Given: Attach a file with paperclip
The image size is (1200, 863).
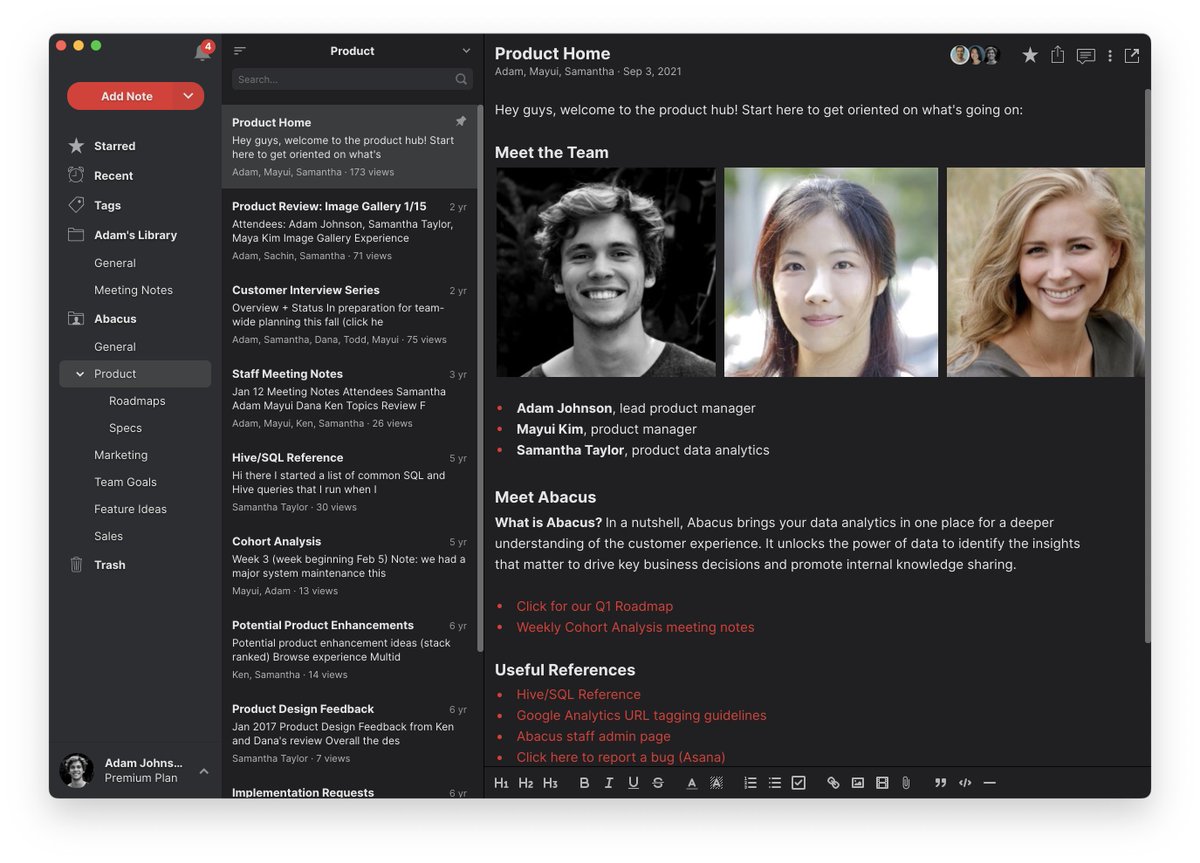Looking at the screenshot, I should coord(906,783).
